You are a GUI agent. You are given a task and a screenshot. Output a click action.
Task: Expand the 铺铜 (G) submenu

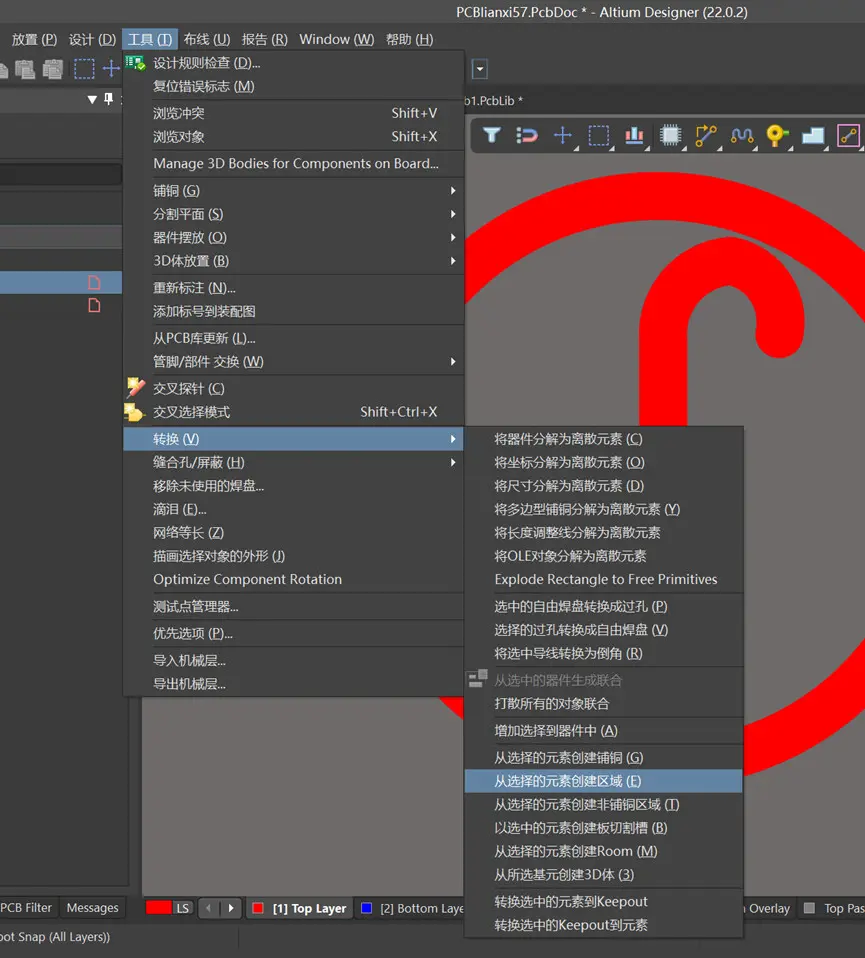[453, 191]
